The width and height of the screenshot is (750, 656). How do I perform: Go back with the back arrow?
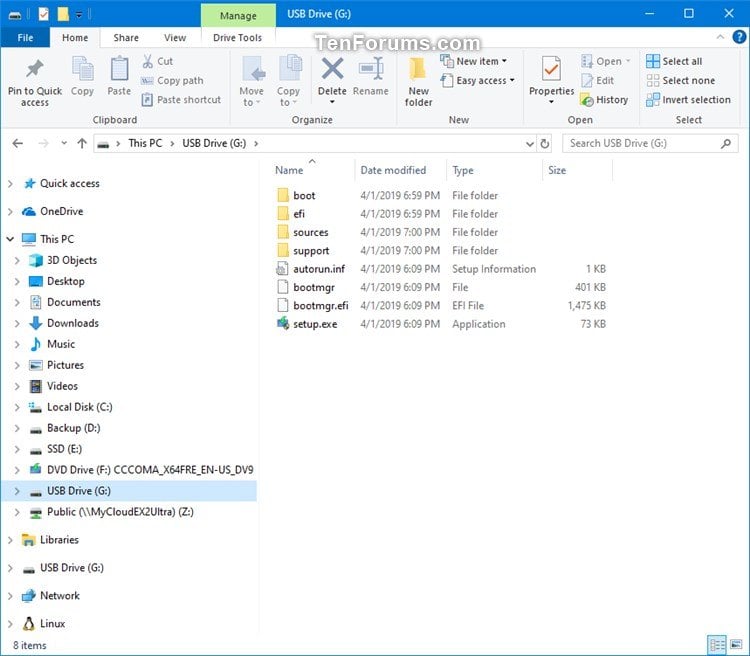18,143
